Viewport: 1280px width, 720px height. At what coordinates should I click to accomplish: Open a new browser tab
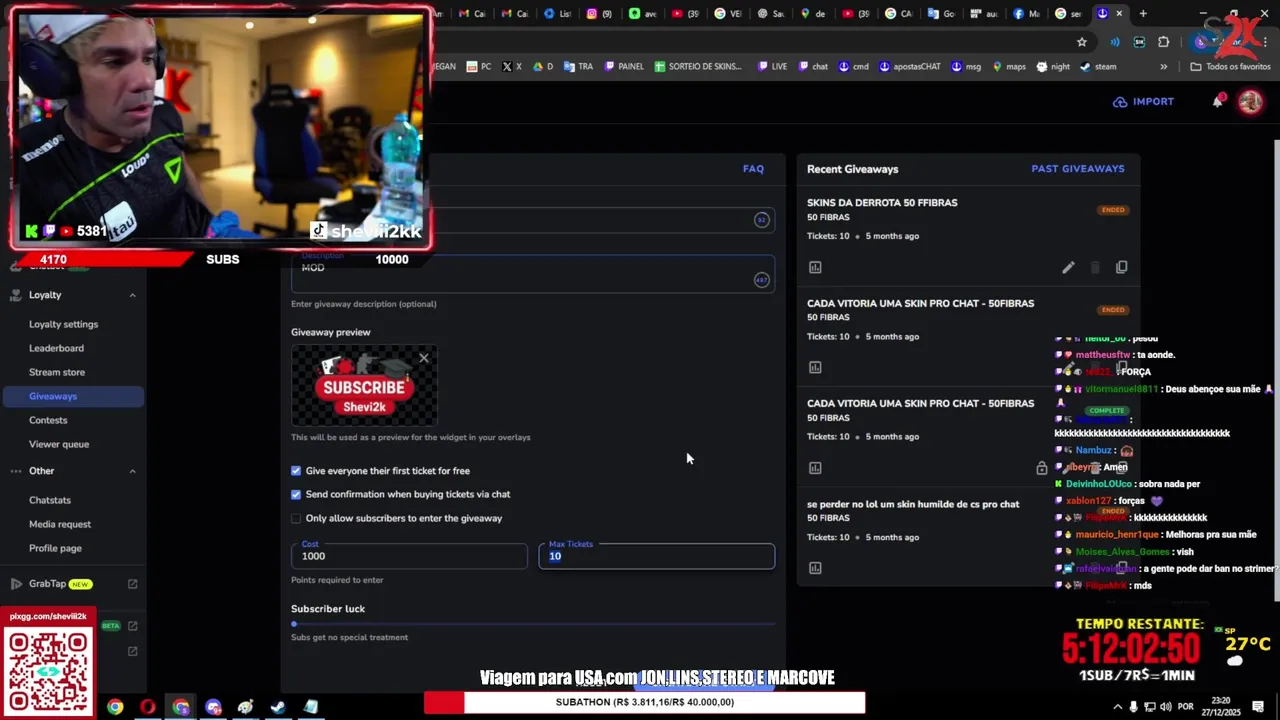point(1143,14)
